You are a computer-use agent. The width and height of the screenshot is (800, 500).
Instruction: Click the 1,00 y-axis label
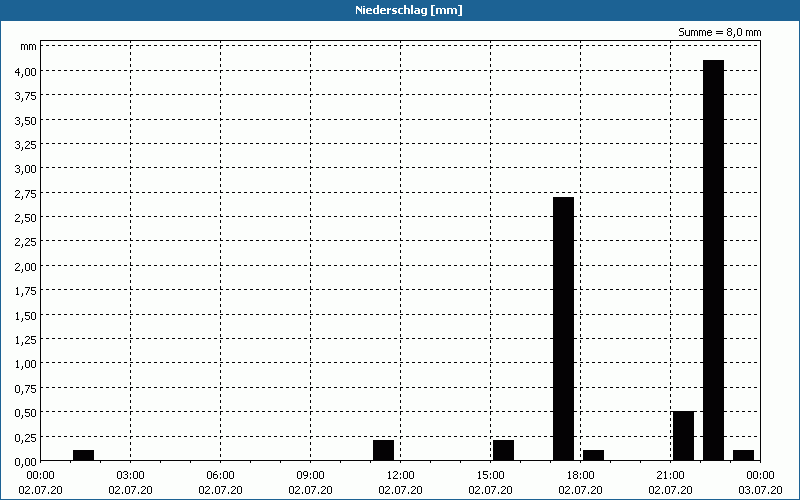[26, 365]
